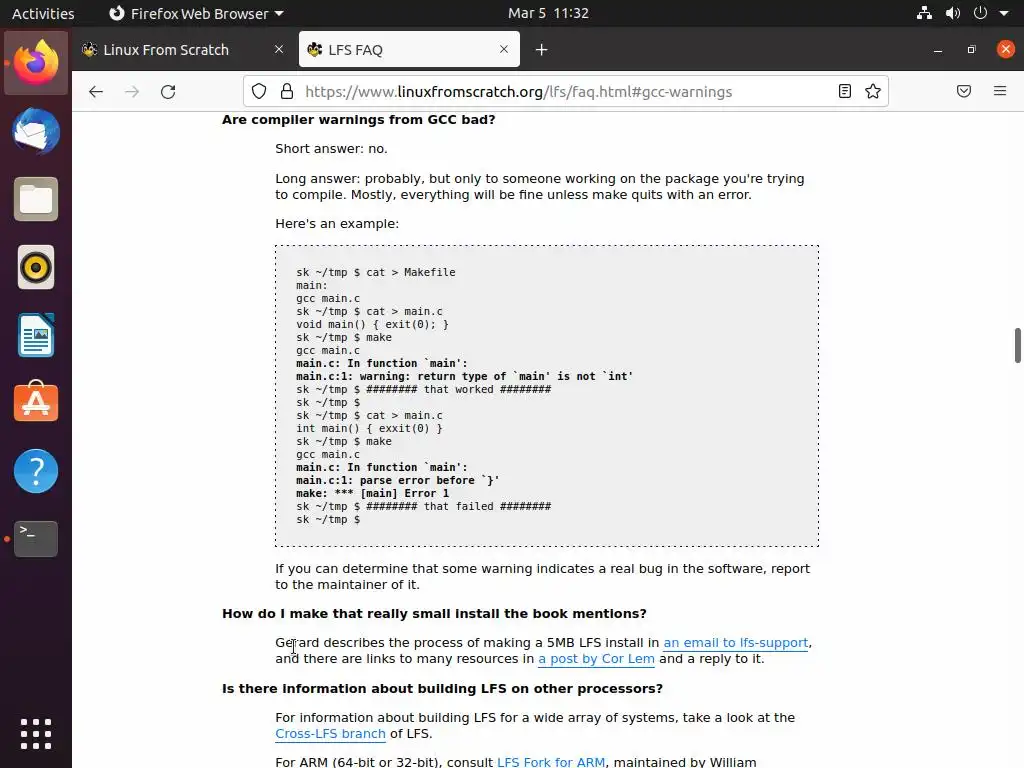Open the Save to Pocket icon
Screen dimensions: 1024x768
(x=963, y=91)
